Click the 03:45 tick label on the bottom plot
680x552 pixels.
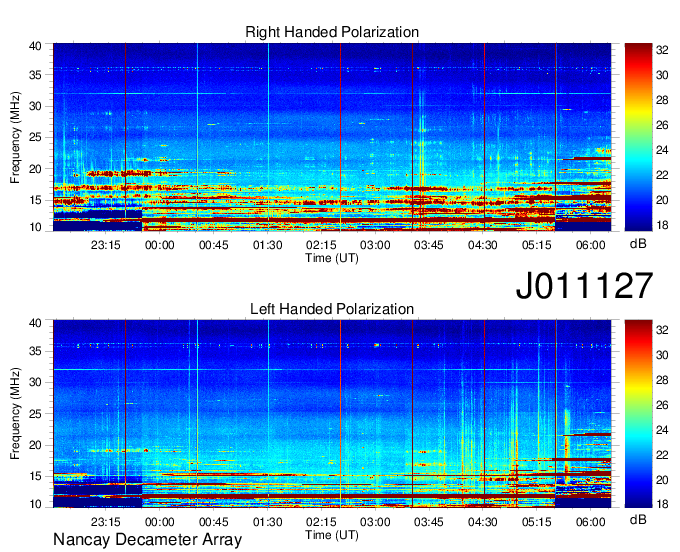pyautogui.click(x=429, y=522)
